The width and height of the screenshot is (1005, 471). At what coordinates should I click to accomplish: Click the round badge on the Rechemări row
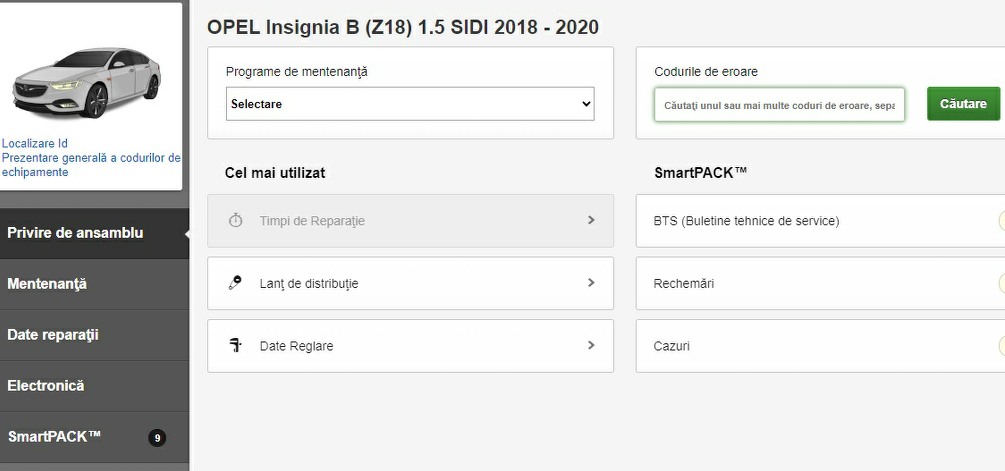[x=1001, y=284]
